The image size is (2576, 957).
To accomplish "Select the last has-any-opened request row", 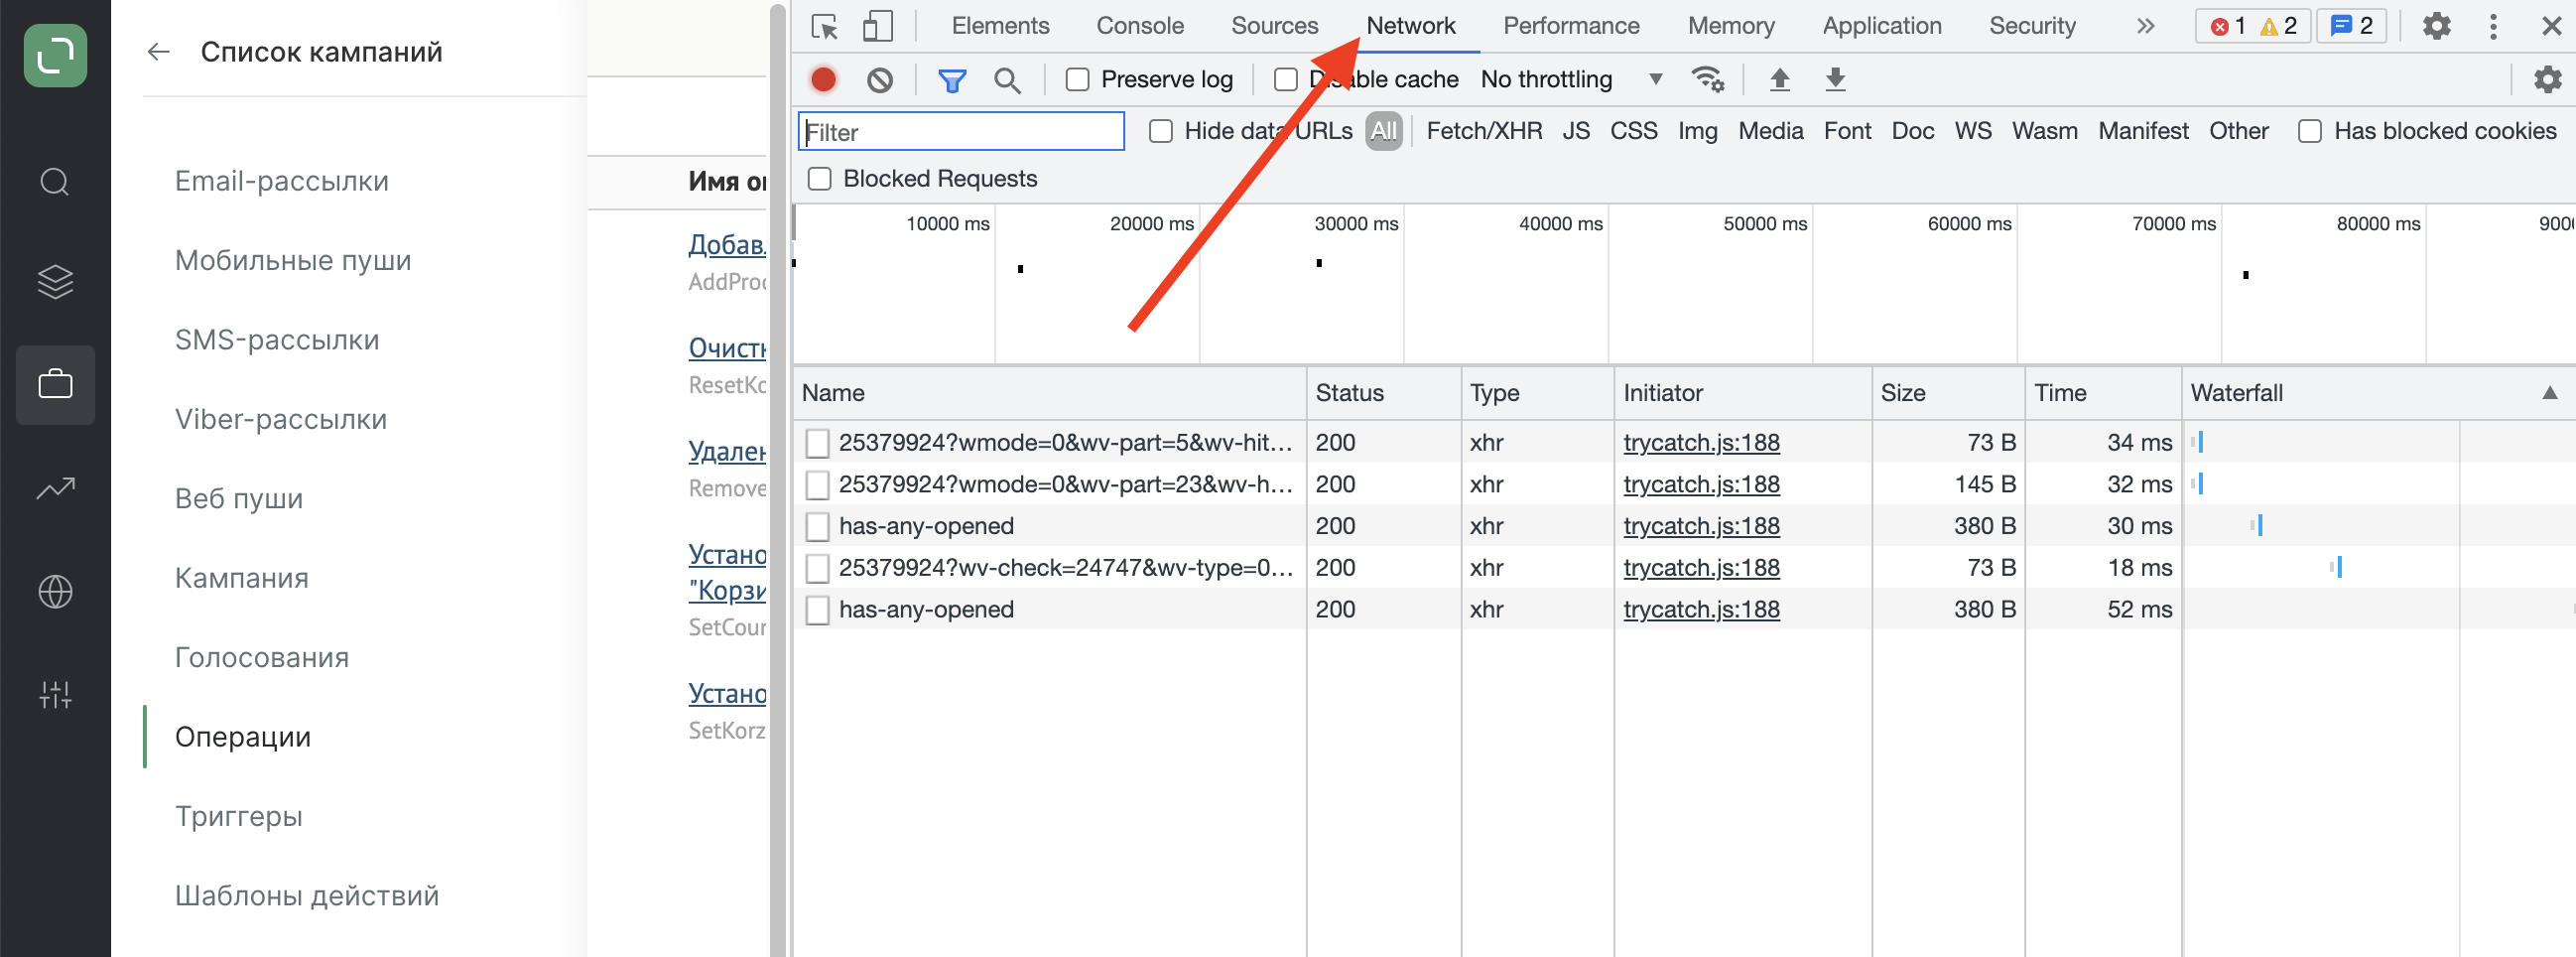I will [x=1683, y=610].
